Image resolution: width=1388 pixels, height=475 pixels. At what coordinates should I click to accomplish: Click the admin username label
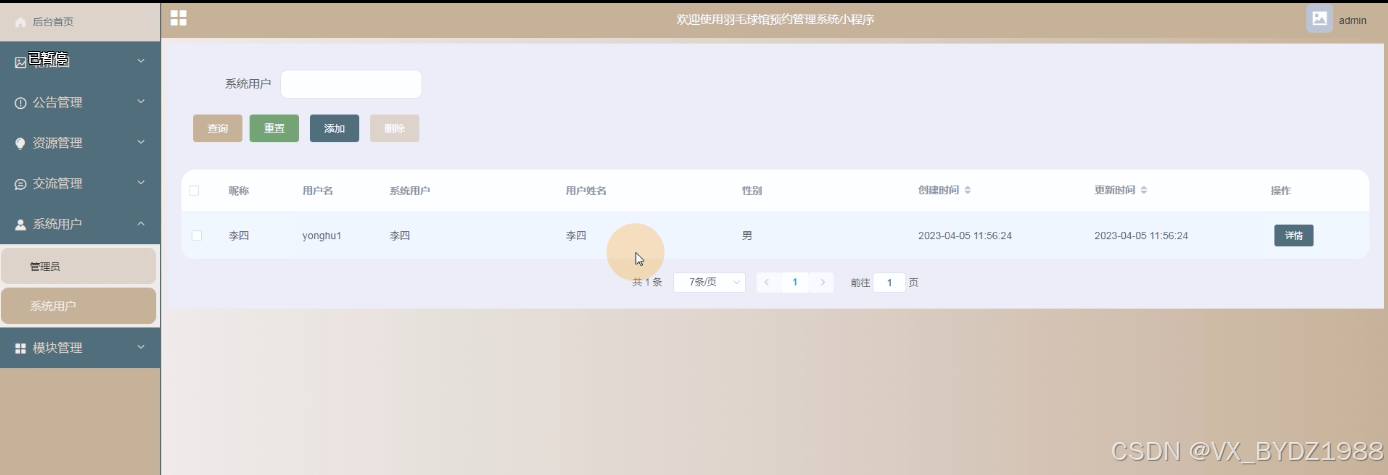pyautogui.click(x=1353, y=20)
